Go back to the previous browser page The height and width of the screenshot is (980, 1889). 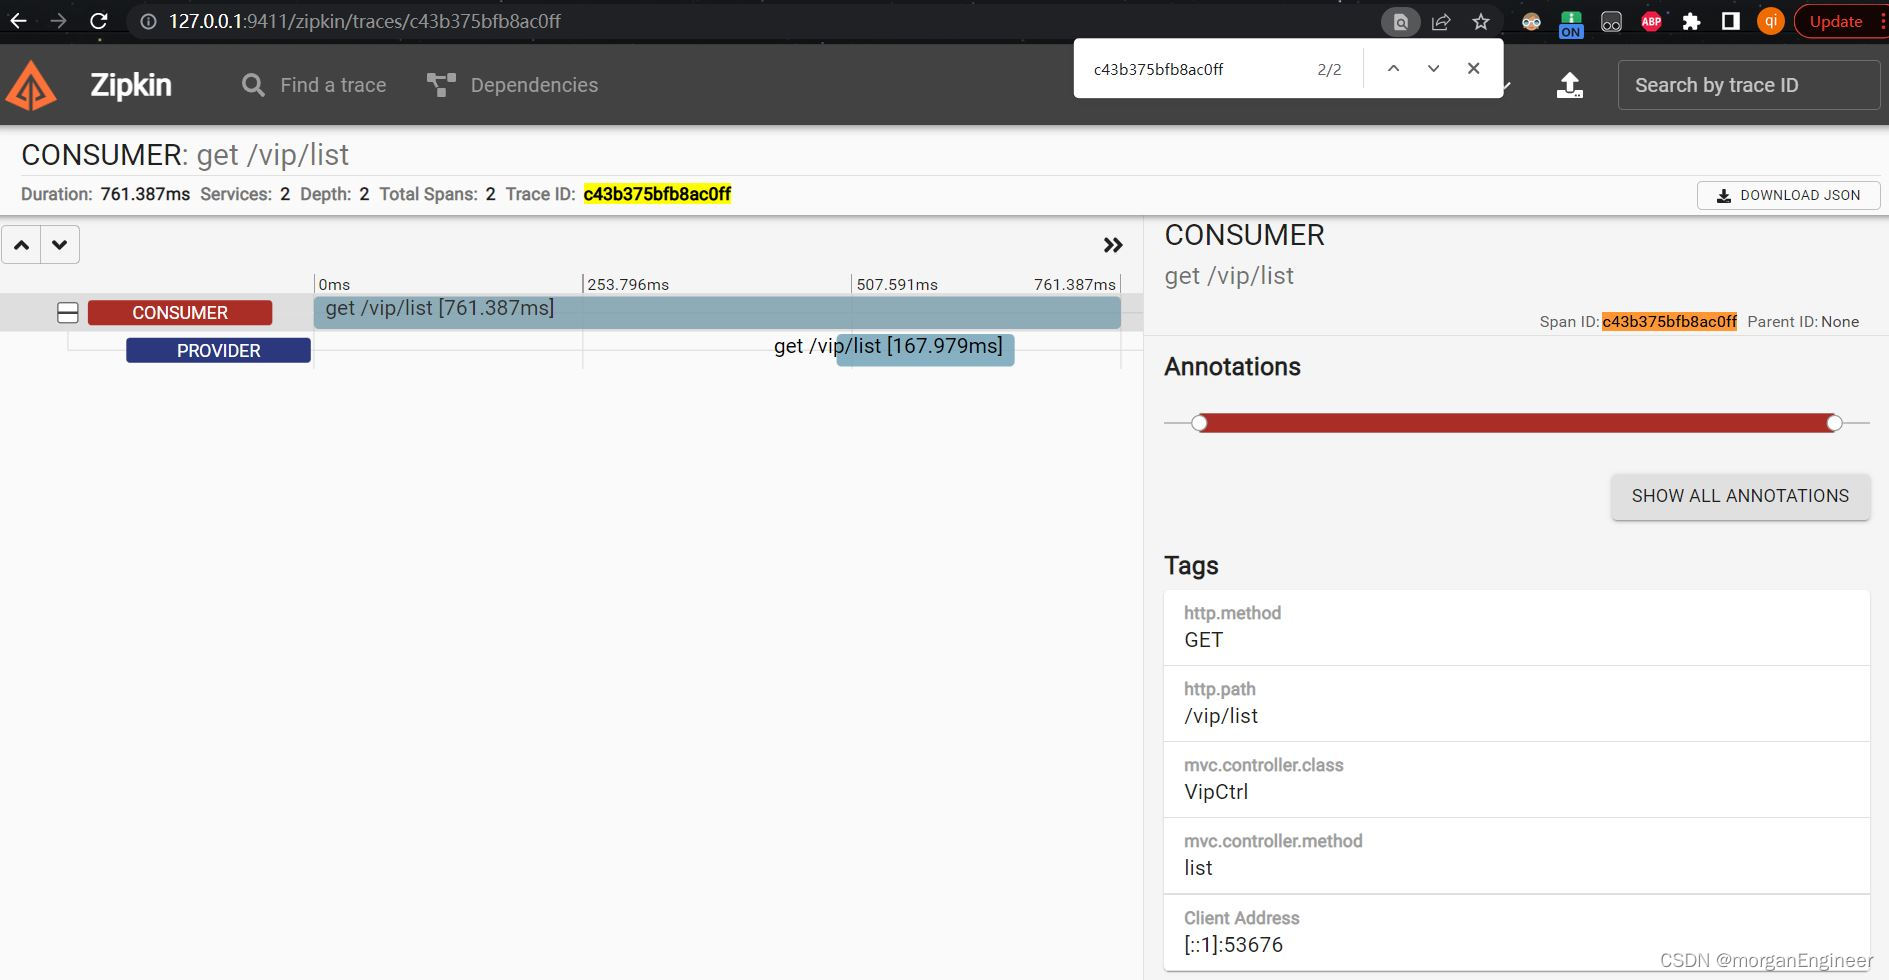(18, 21)
